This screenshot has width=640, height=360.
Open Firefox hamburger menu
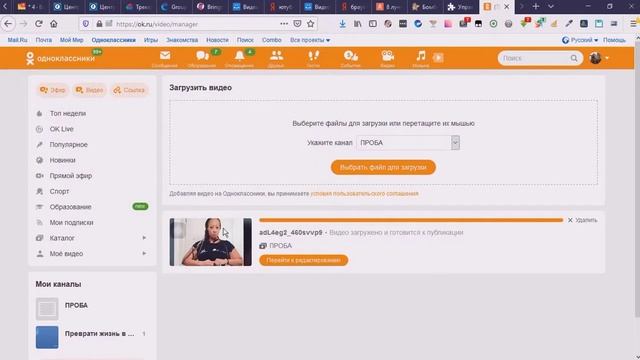(x=633, y=24)
